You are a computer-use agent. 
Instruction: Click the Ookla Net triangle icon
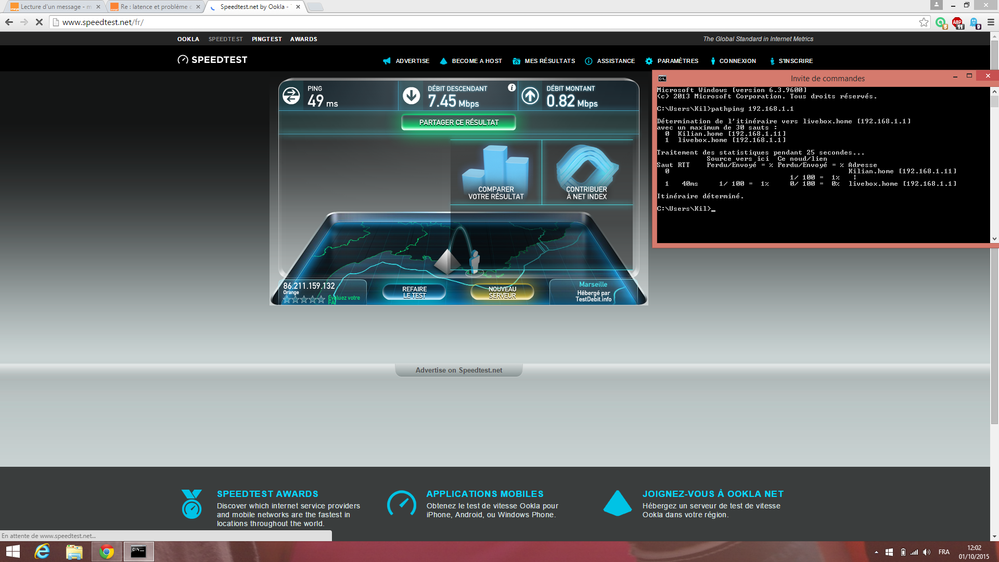617,503
